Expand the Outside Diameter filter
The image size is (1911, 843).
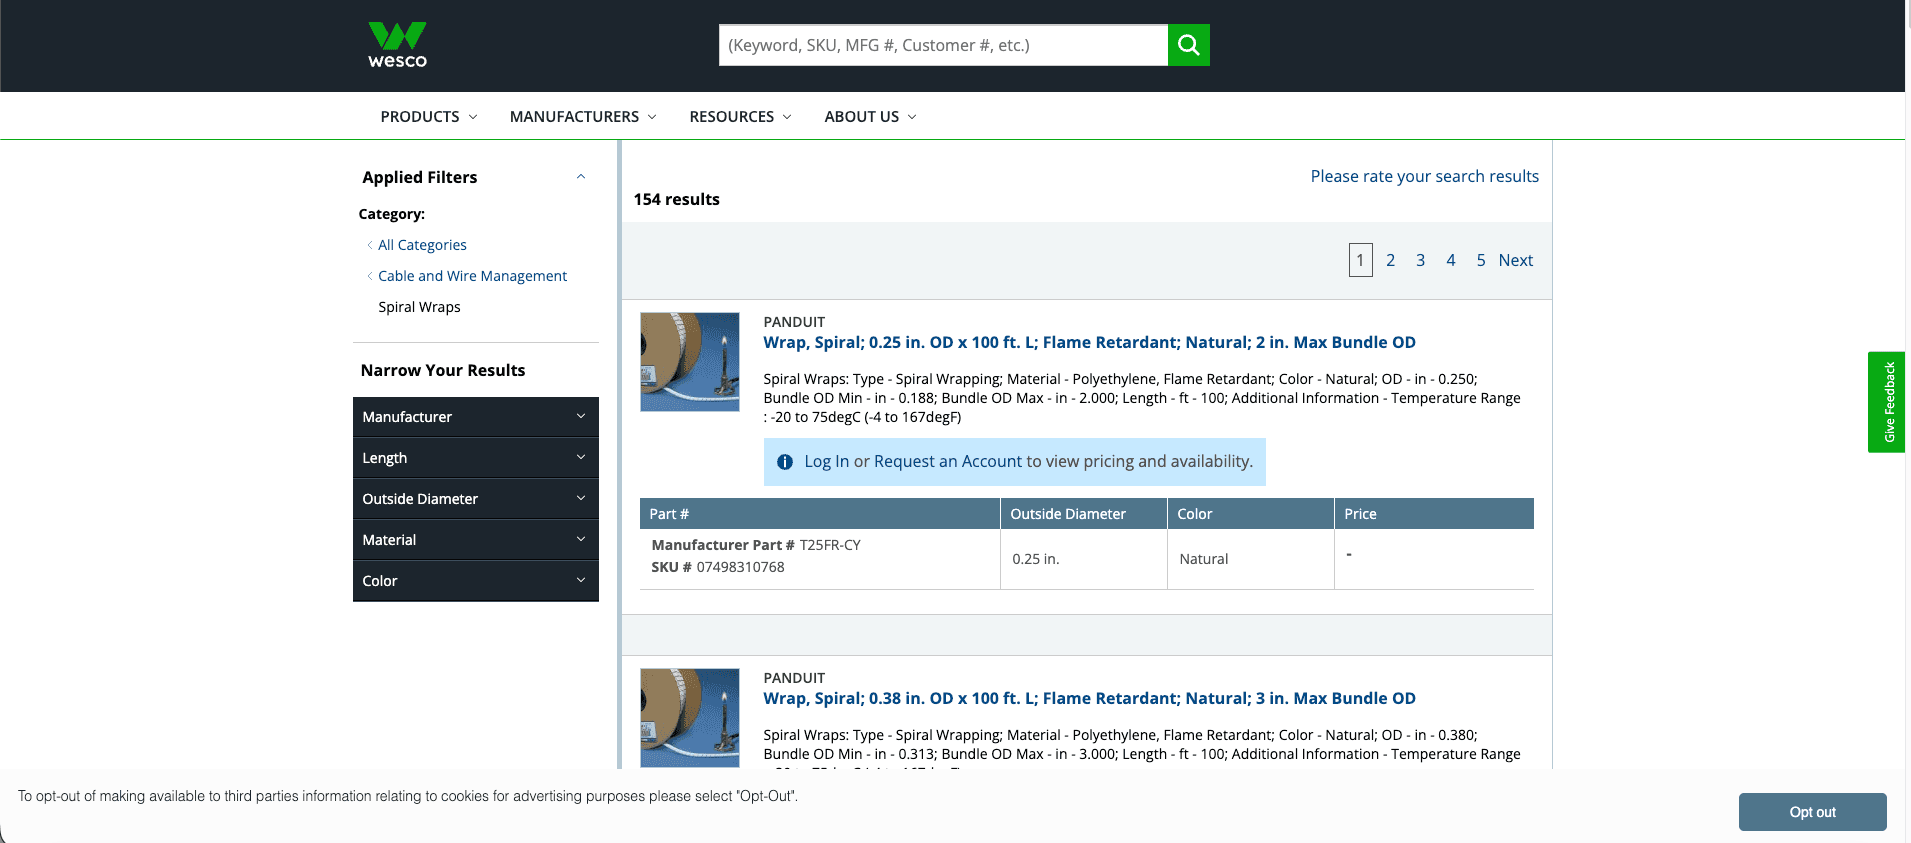click(x=476, y=499)
